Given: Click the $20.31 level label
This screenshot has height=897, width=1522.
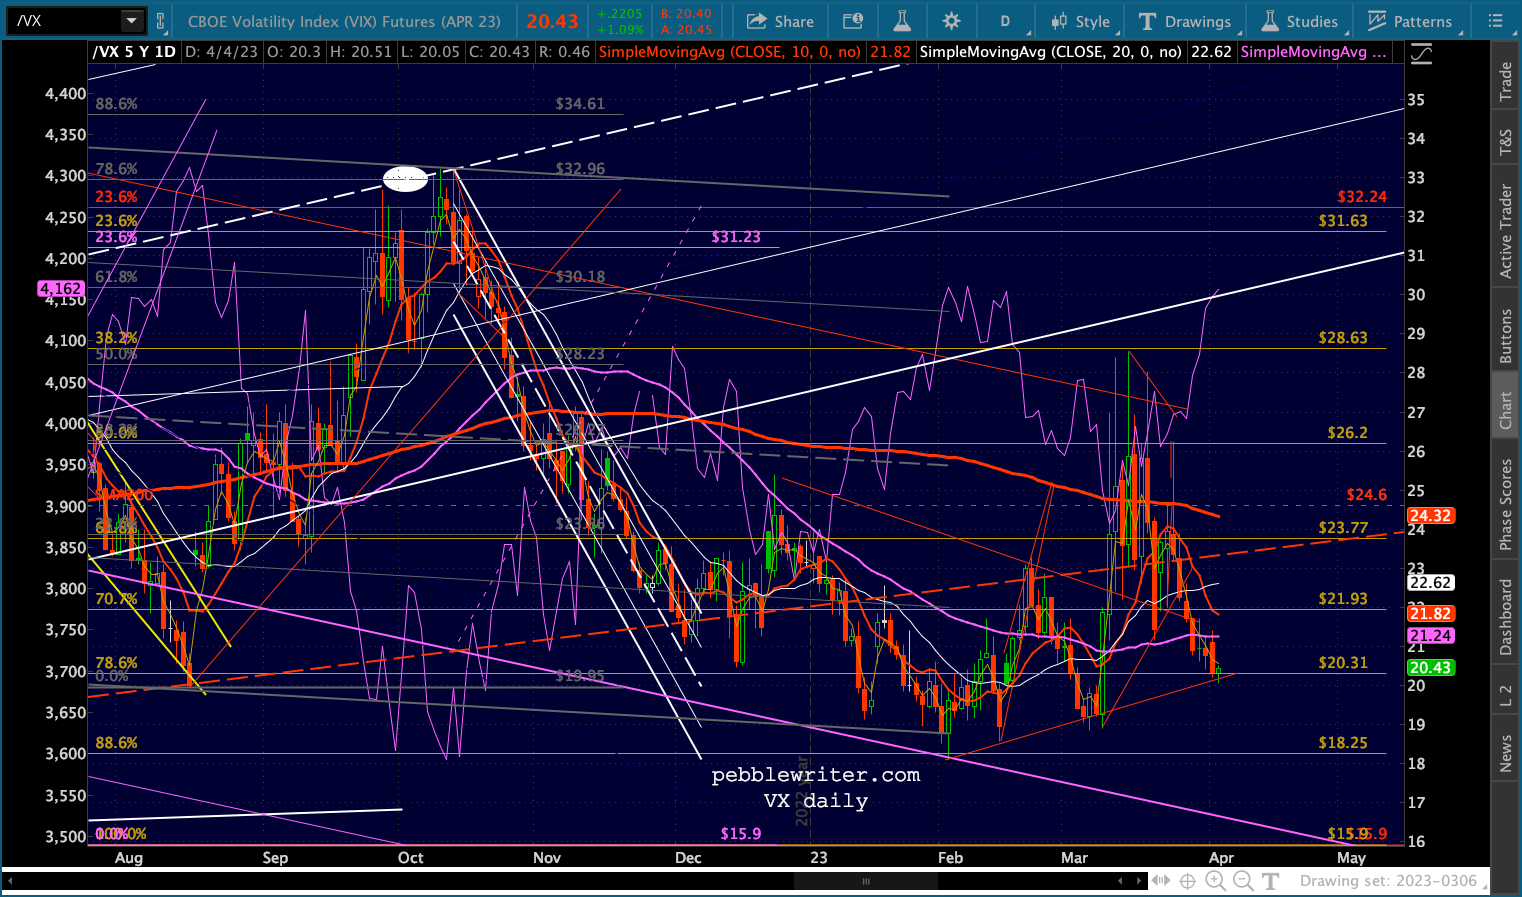Looking at the screenshot, I should pyautogui.click(x=1343, y=662).
